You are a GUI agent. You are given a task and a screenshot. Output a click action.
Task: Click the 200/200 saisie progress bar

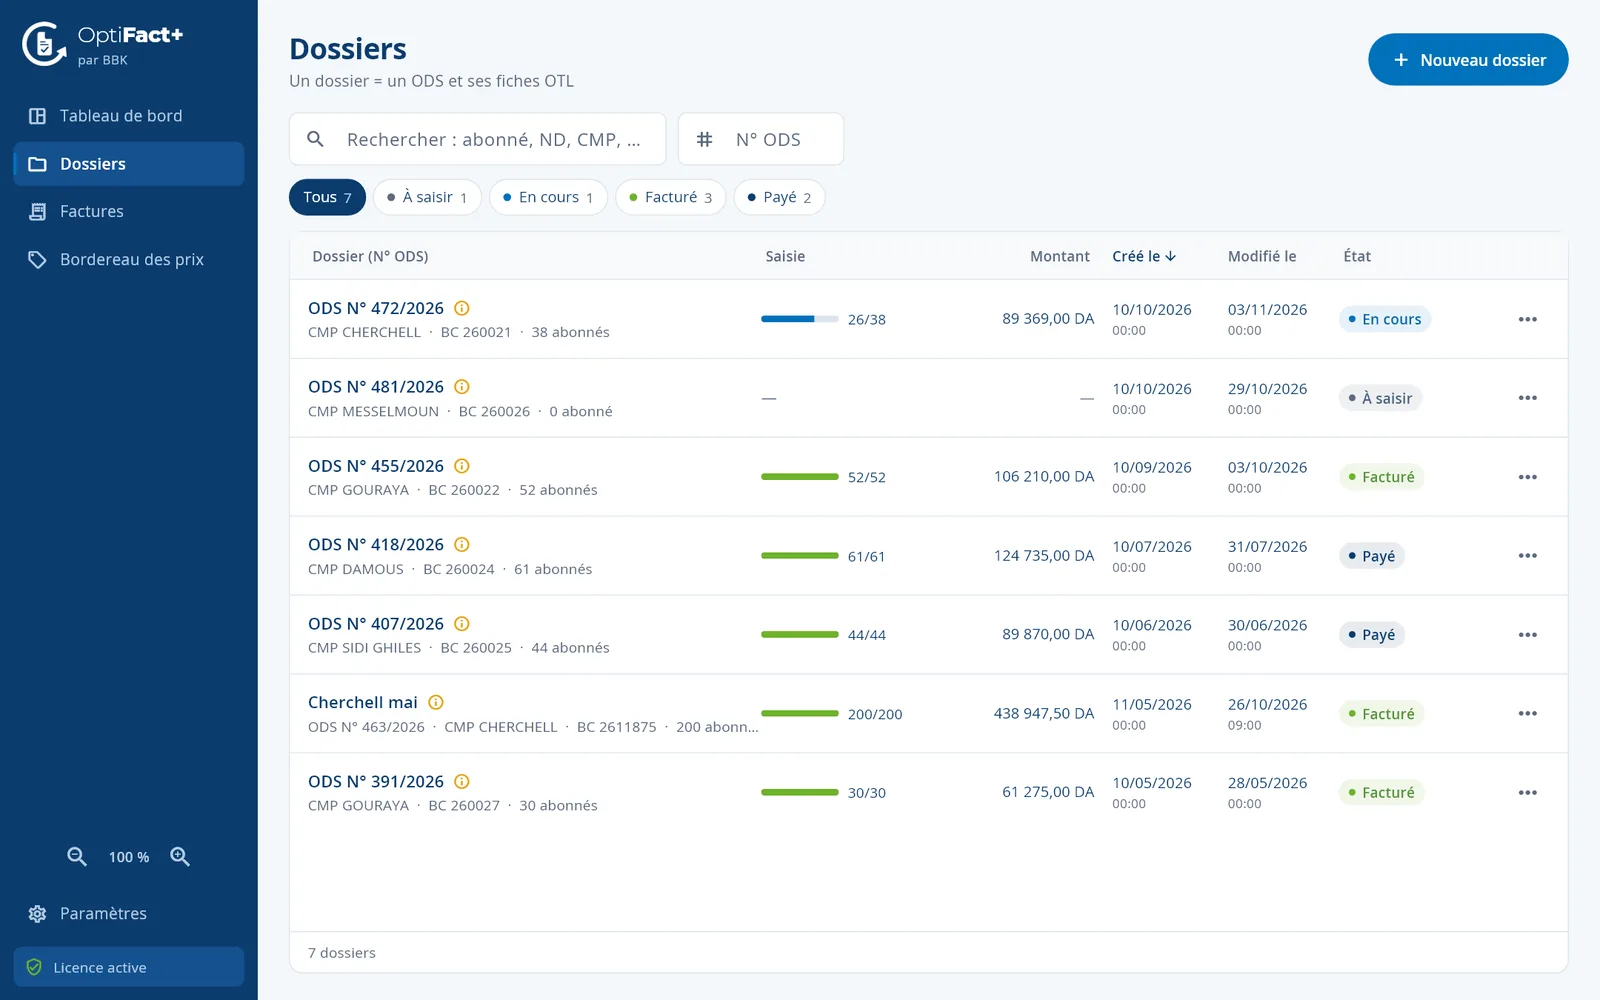point(800,714)
